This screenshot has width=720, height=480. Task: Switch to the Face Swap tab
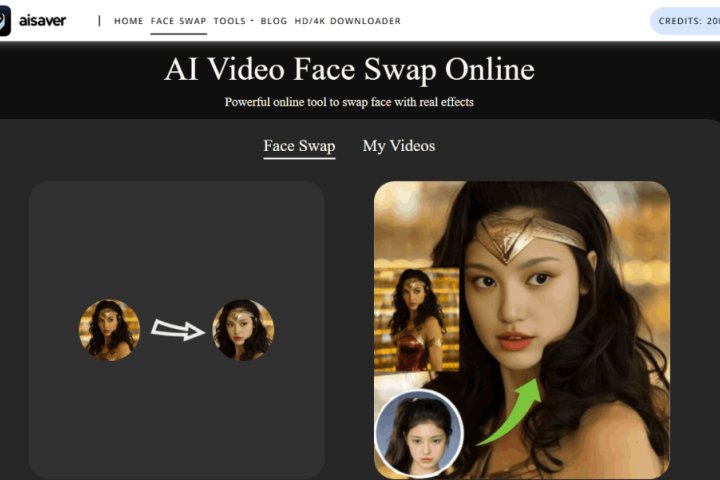click(x=299, y=146)
